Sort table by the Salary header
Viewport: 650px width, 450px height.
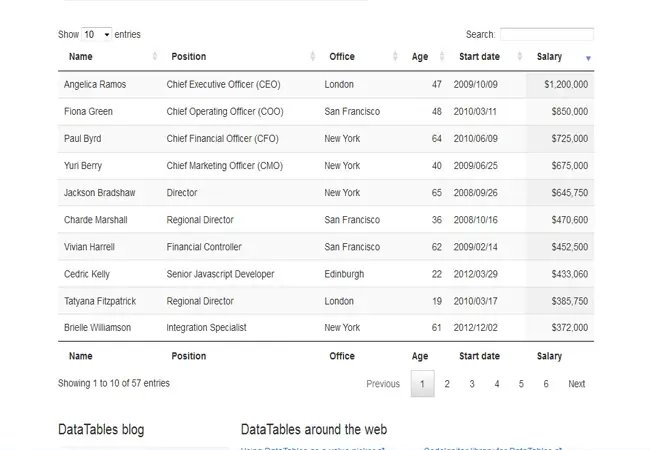tap(549, 57)
